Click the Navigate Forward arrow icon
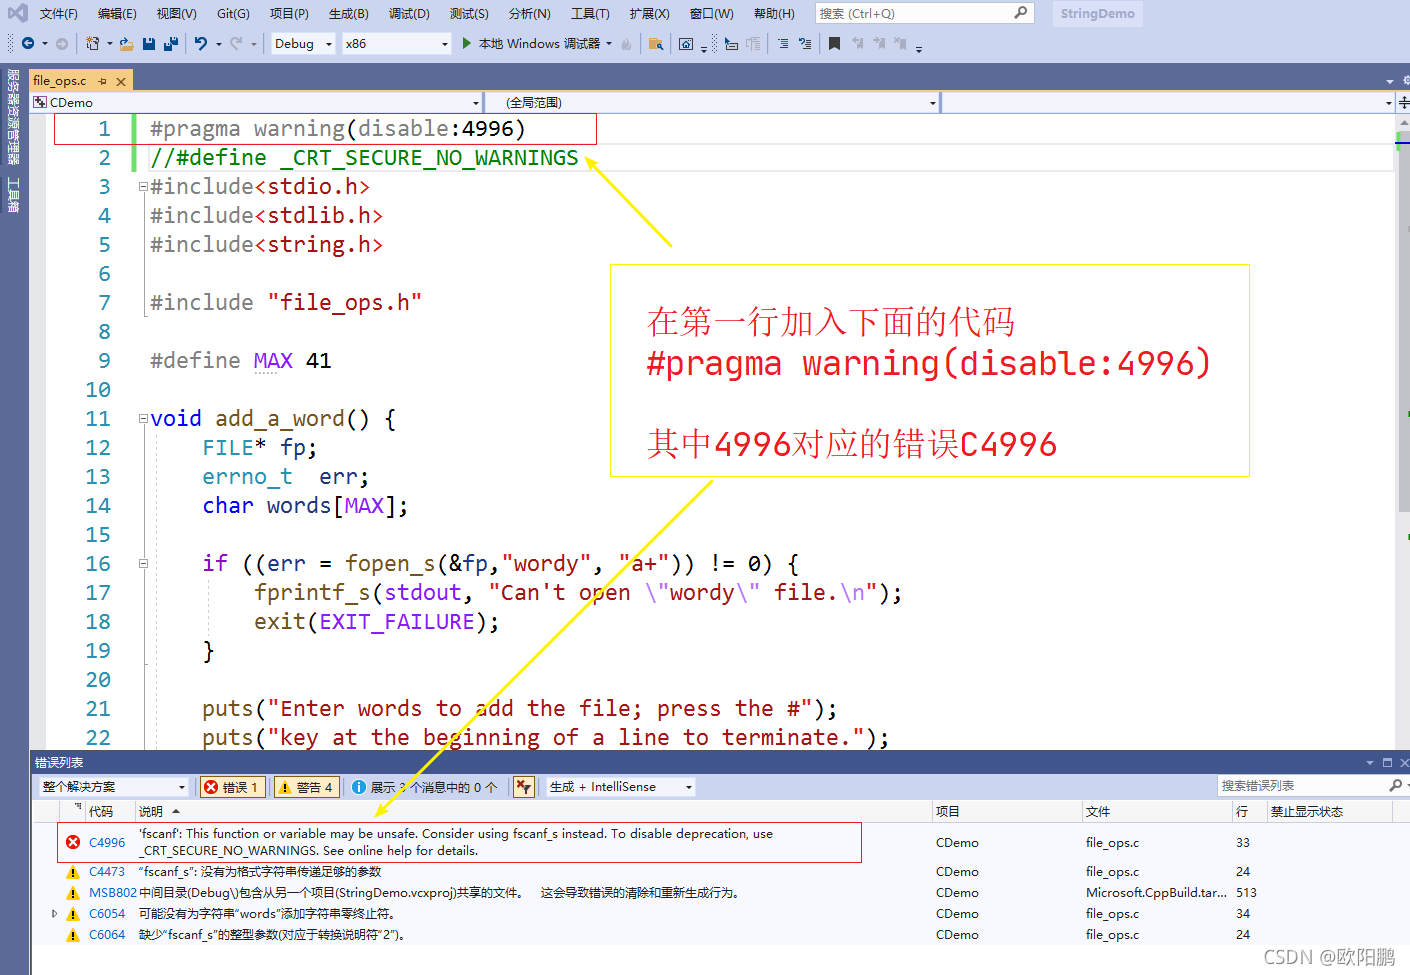The image size is (1410, 975). click(62, 43)
